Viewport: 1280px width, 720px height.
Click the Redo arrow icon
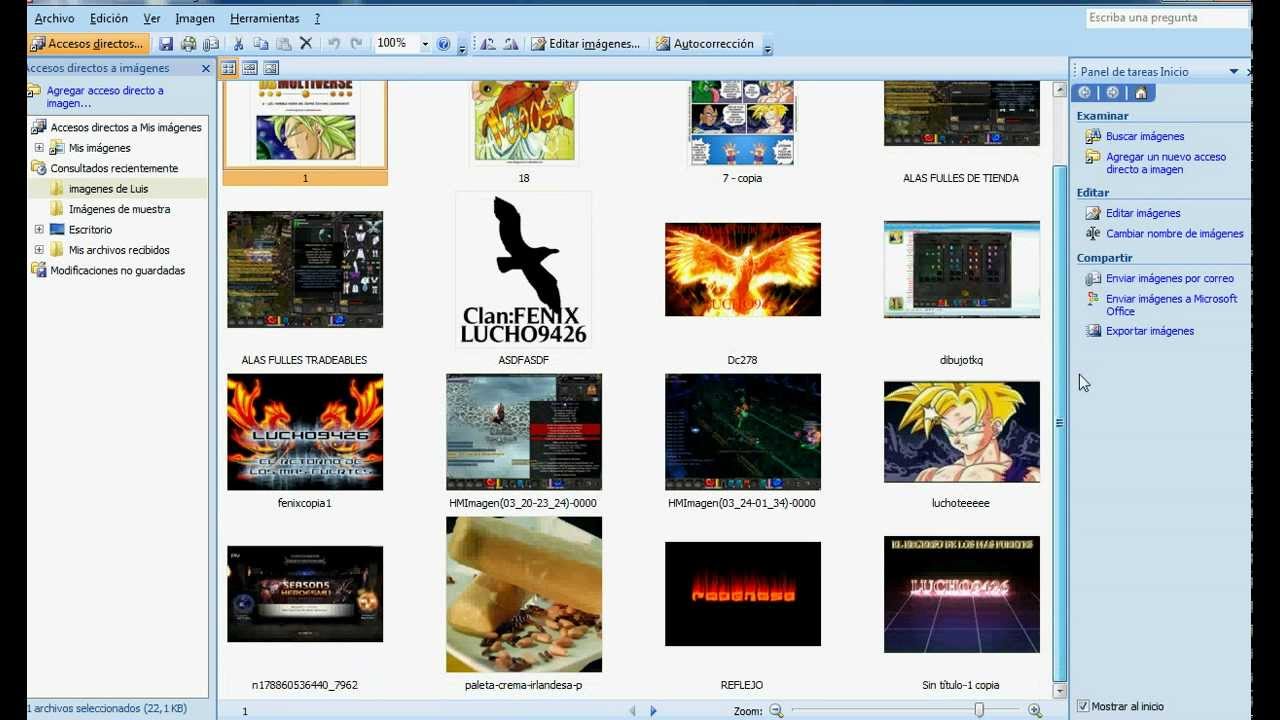coord(356,44)
